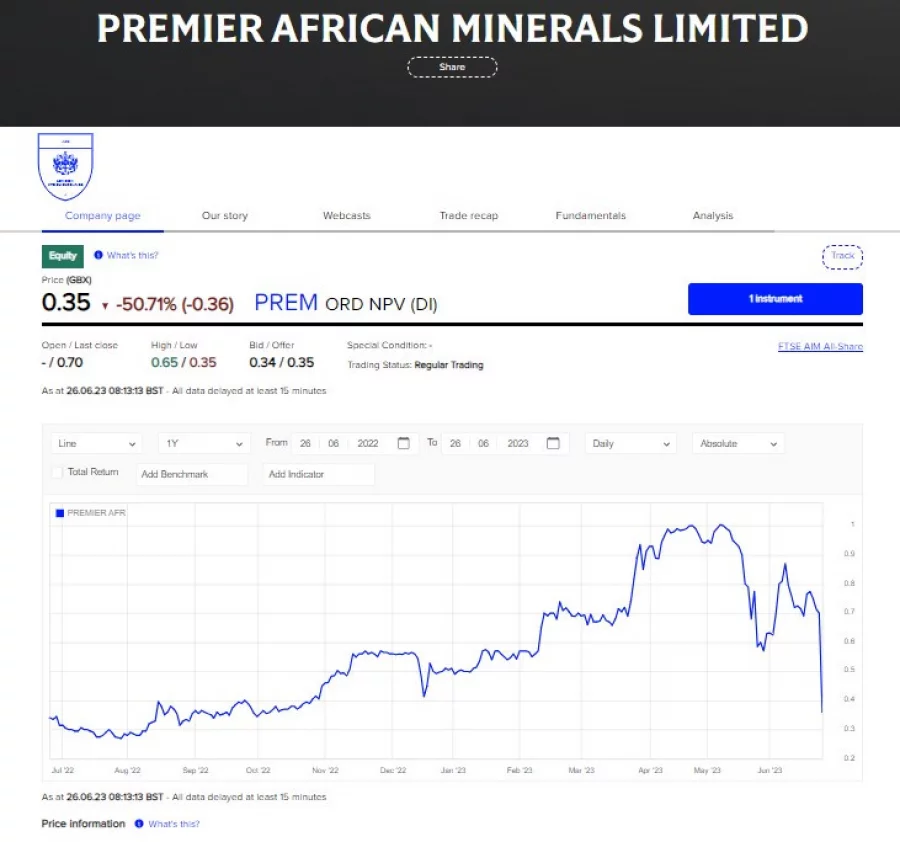Click the company logo crest icon

tap(66, 166)
